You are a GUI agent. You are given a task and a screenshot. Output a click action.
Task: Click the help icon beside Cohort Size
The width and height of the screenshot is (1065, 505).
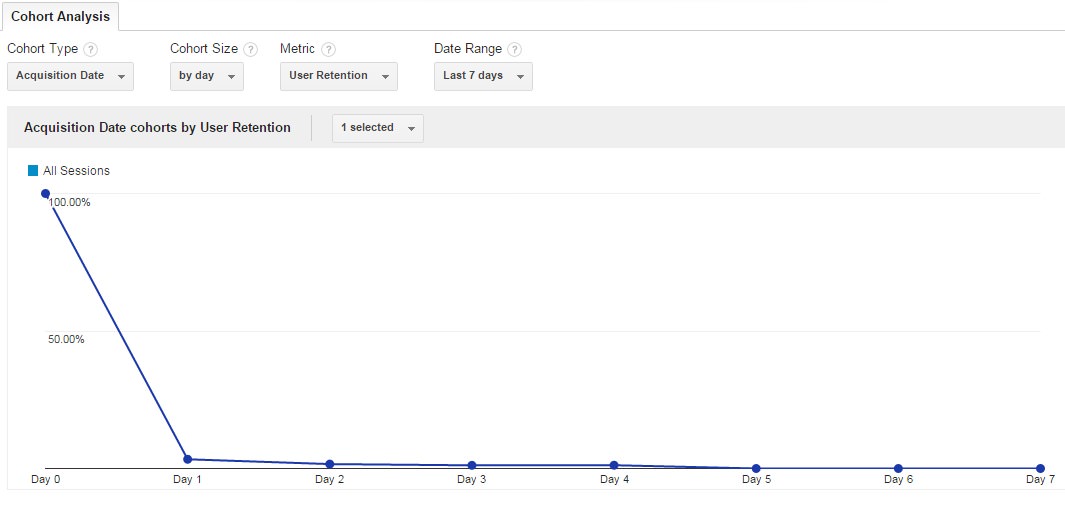250,49
